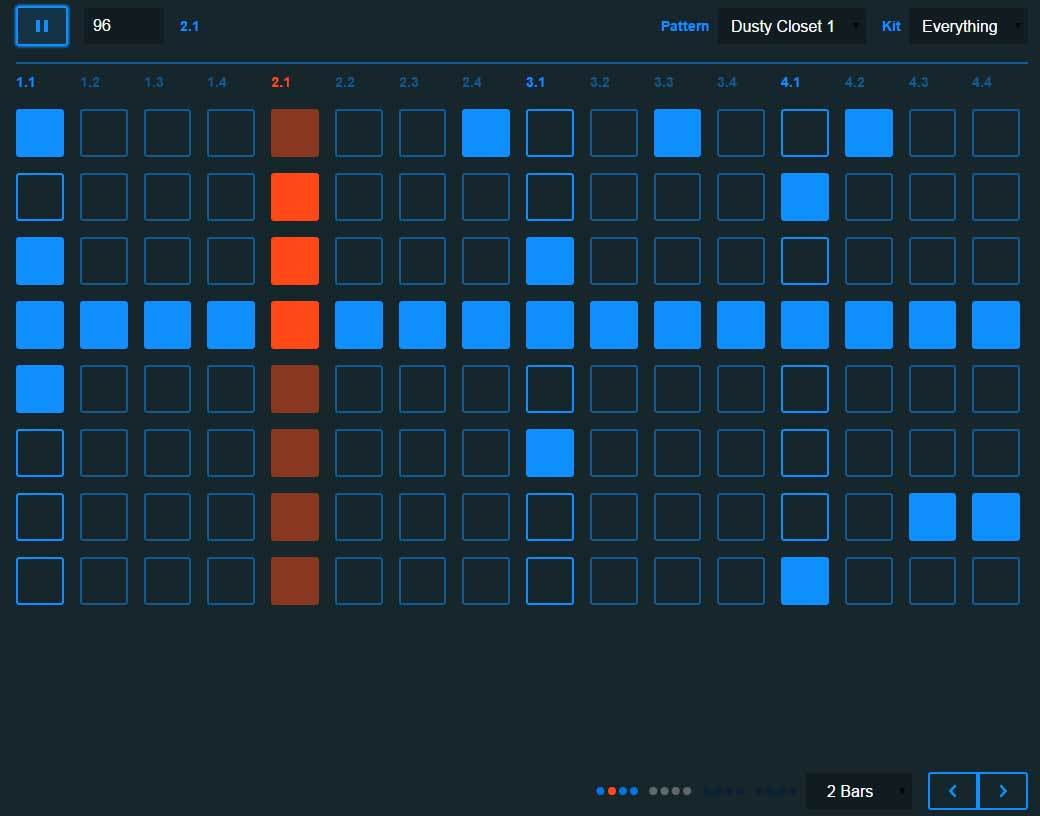This screenshot has height=816, width=1040.
Task: Click the 2.1 position readout beside tempo
Action: point(189,26)
